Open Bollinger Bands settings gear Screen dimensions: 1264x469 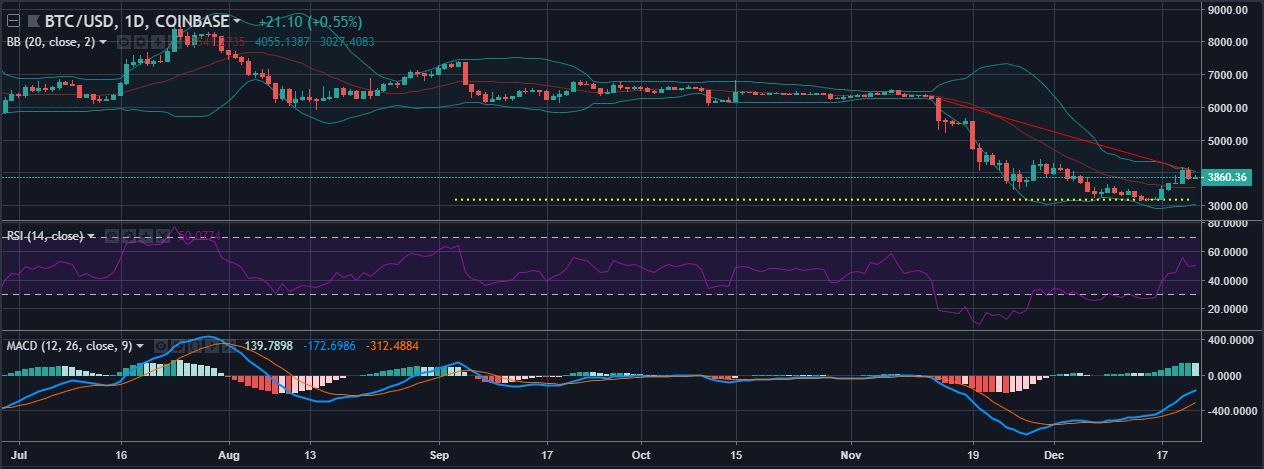(x=140, y=42)
